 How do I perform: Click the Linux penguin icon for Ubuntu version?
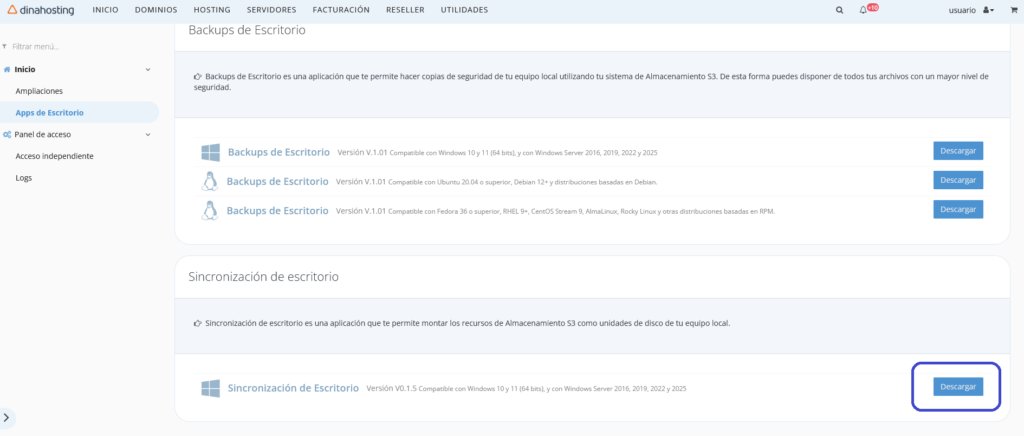(x=210, y=181)
